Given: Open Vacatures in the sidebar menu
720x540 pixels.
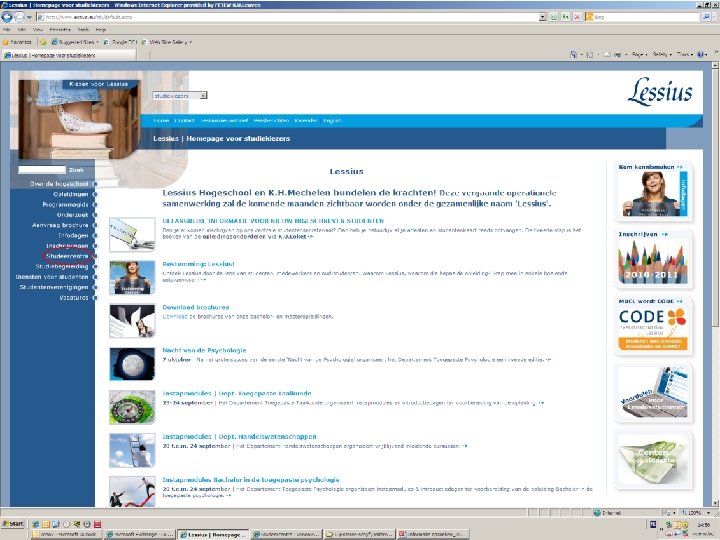Looking at the screenshot, I should point(73,298).
